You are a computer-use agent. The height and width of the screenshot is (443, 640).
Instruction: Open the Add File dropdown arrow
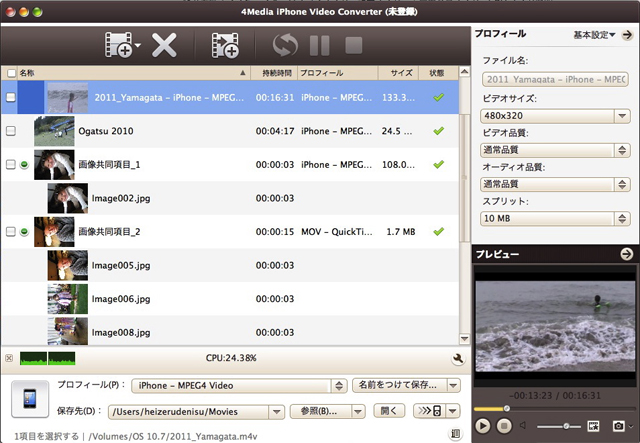tap(138, 45)
